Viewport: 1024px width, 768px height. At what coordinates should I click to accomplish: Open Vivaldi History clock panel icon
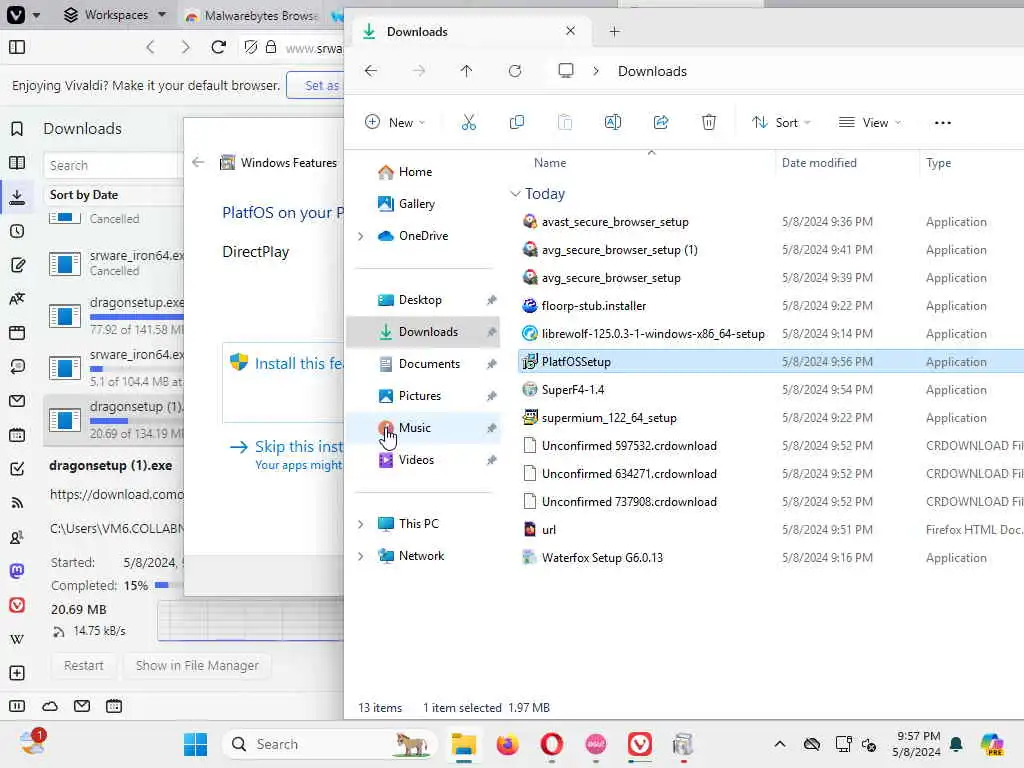point(18,231)
